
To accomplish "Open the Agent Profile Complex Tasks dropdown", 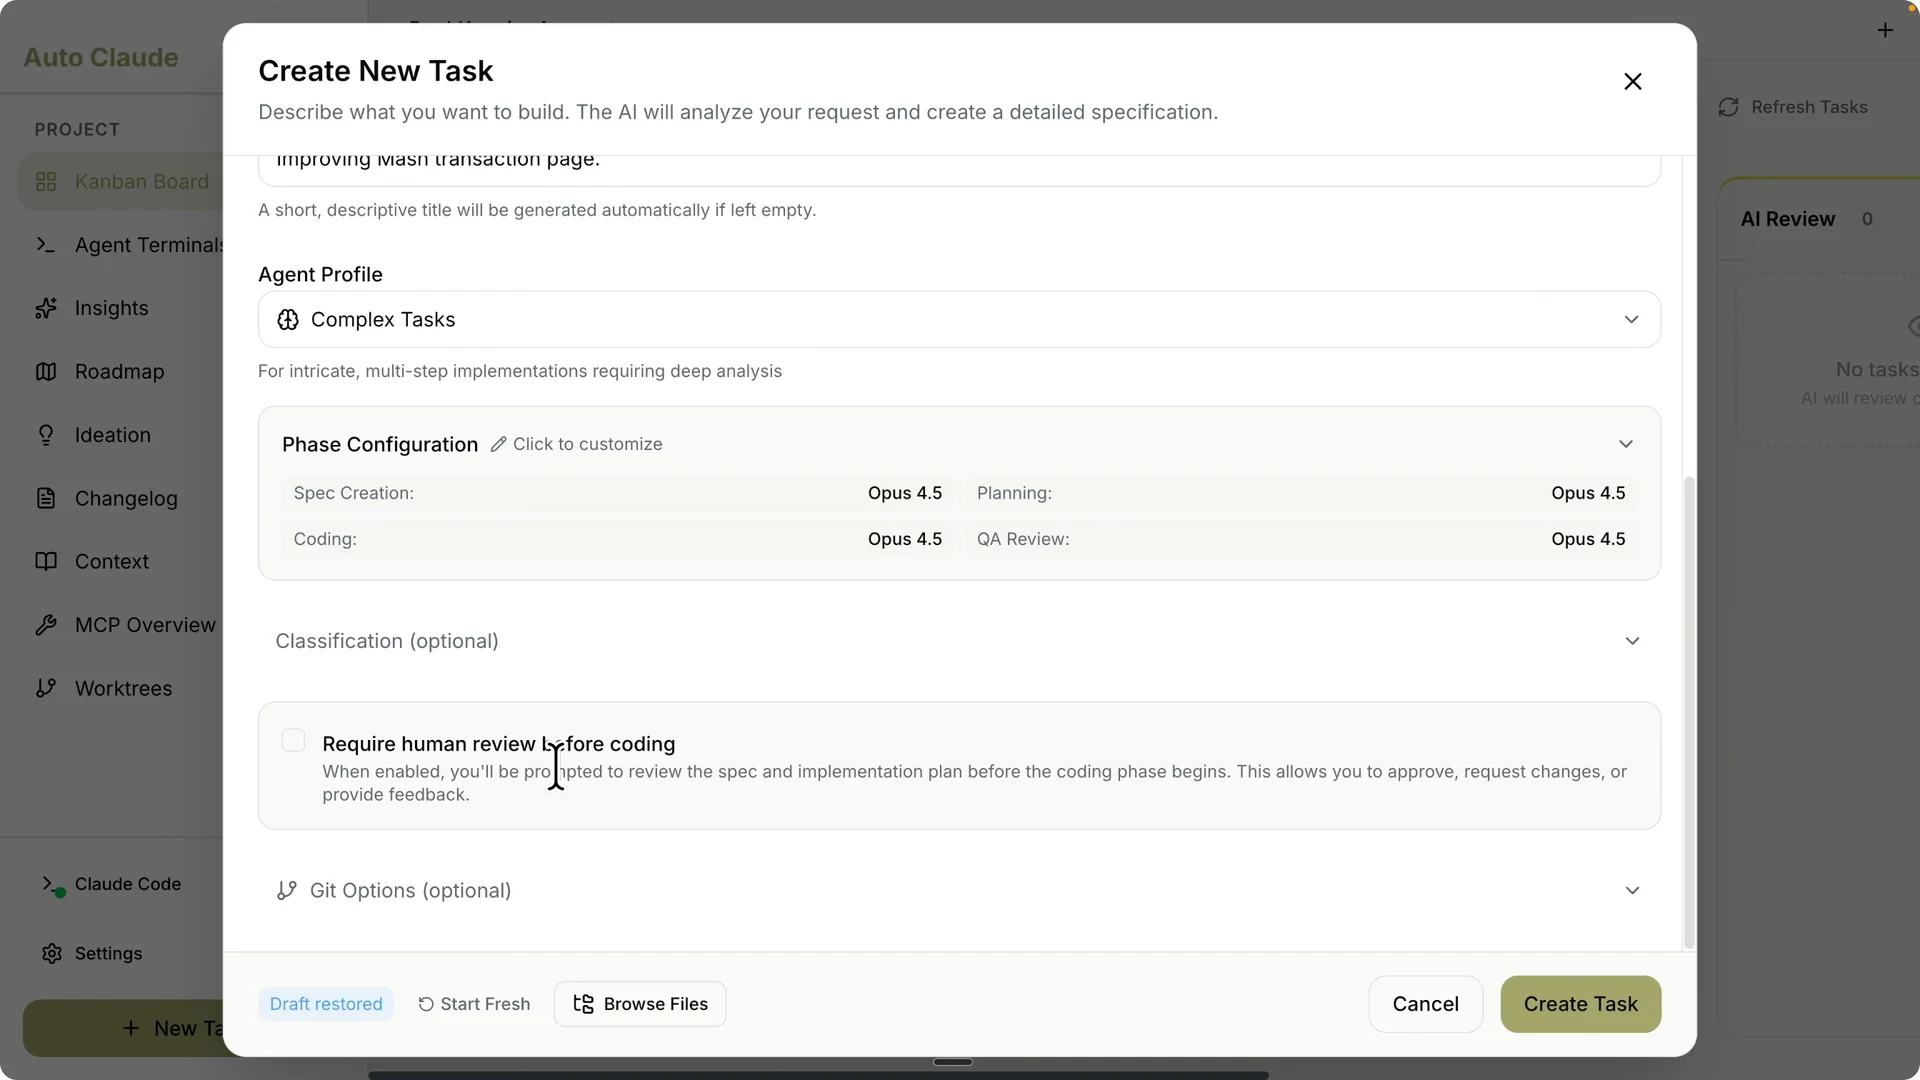I will (x=959, y=320).
